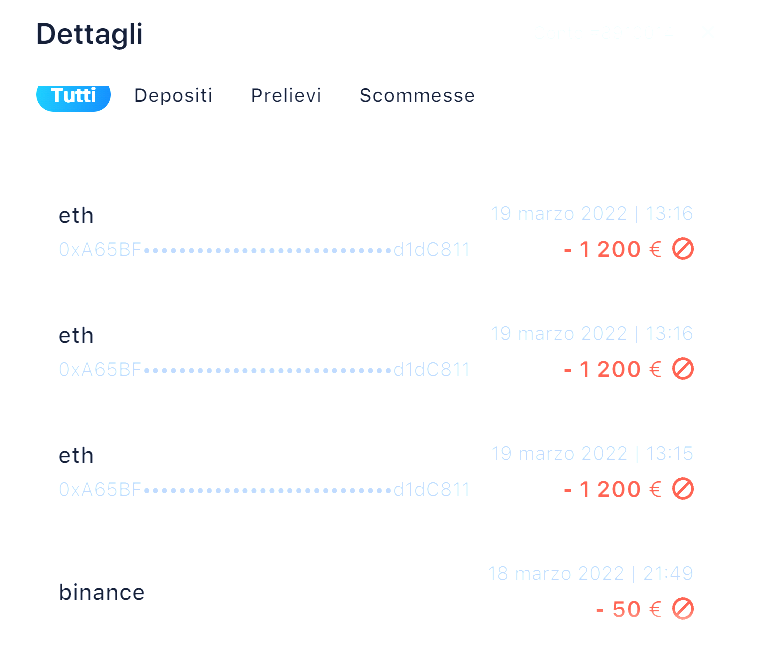Click the cancelled icon on the 13:15 eth transaction

pos(683,489)
